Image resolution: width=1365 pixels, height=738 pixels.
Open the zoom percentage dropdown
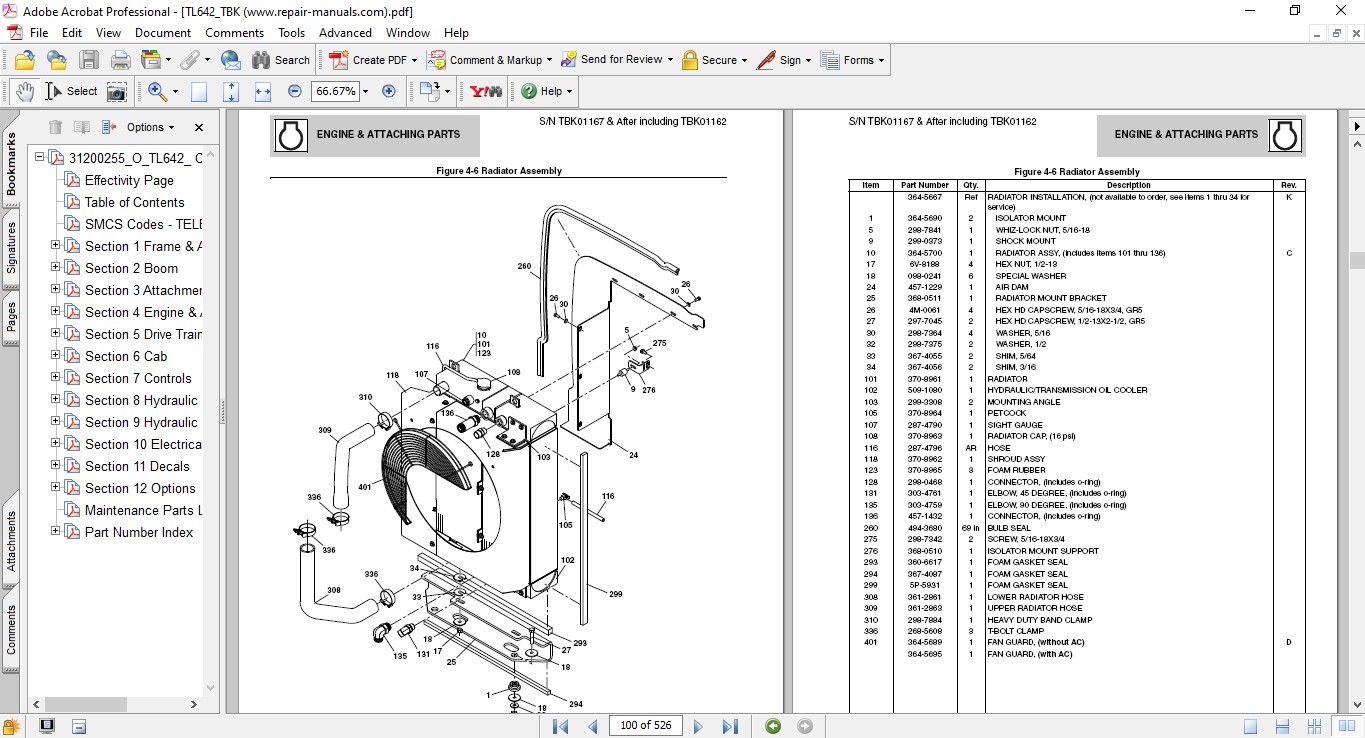pyautogui.click(x=365, y=91)
